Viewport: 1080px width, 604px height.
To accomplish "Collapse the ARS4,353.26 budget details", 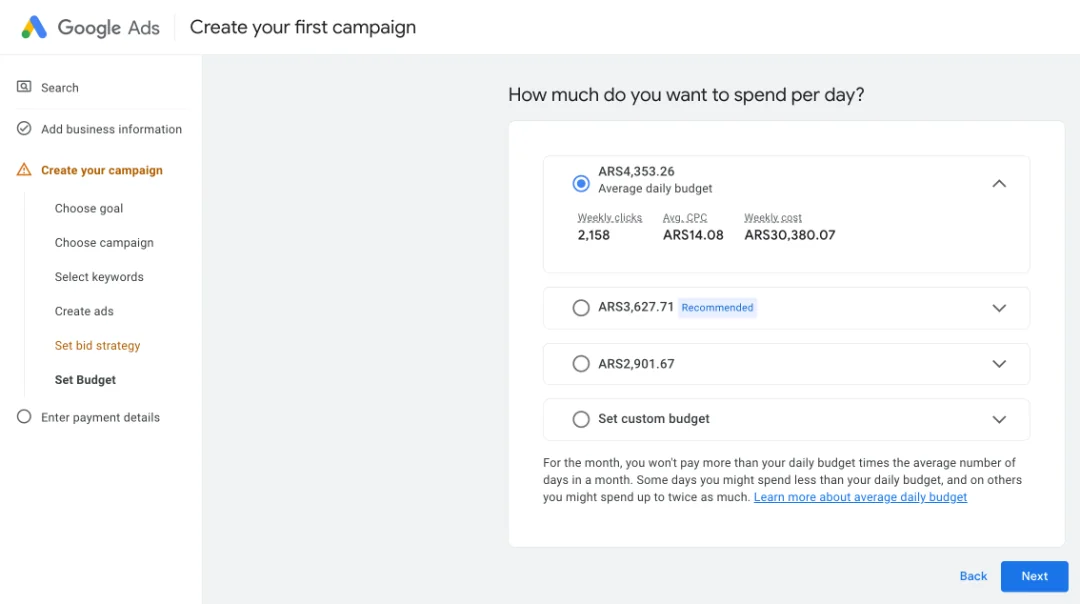I will (x=999, y=184).
